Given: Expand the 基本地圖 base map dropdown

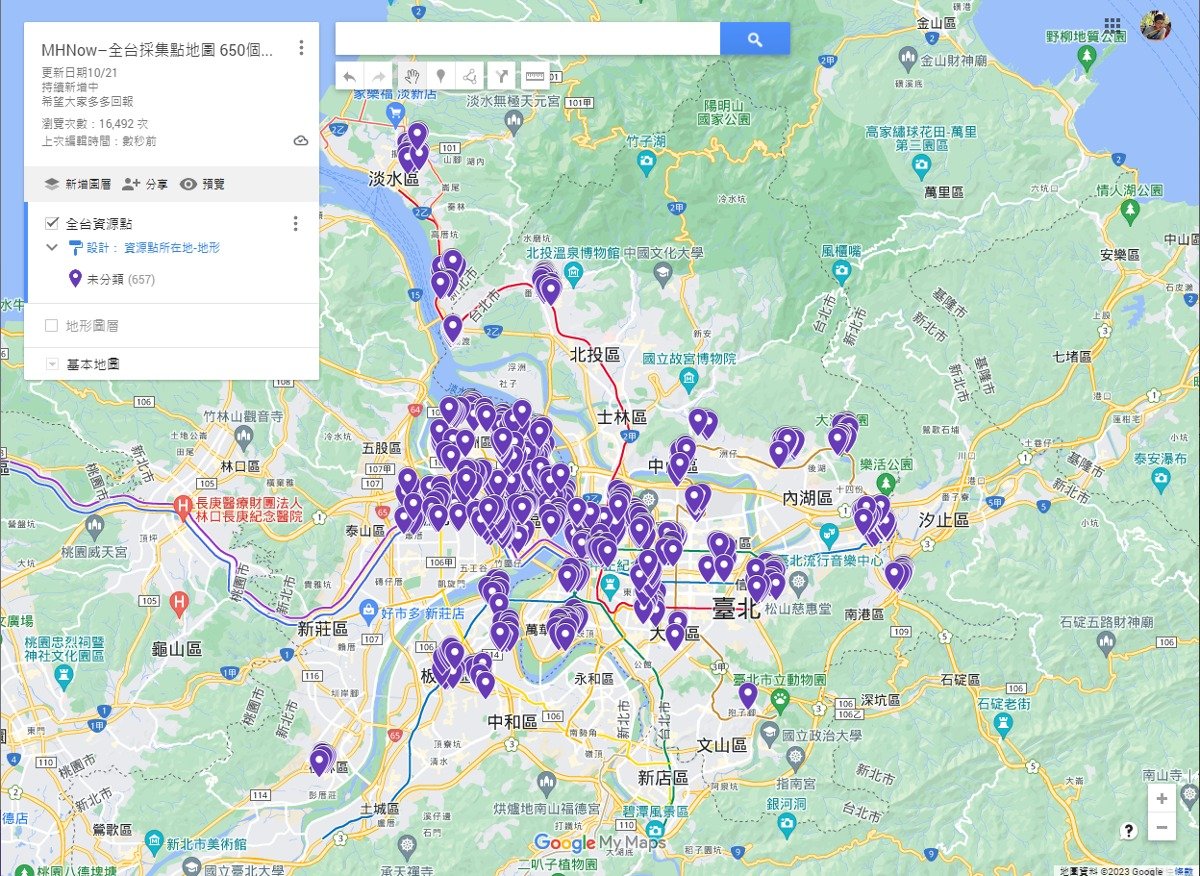Looking at the screenshot, I should tap(53, 364).
